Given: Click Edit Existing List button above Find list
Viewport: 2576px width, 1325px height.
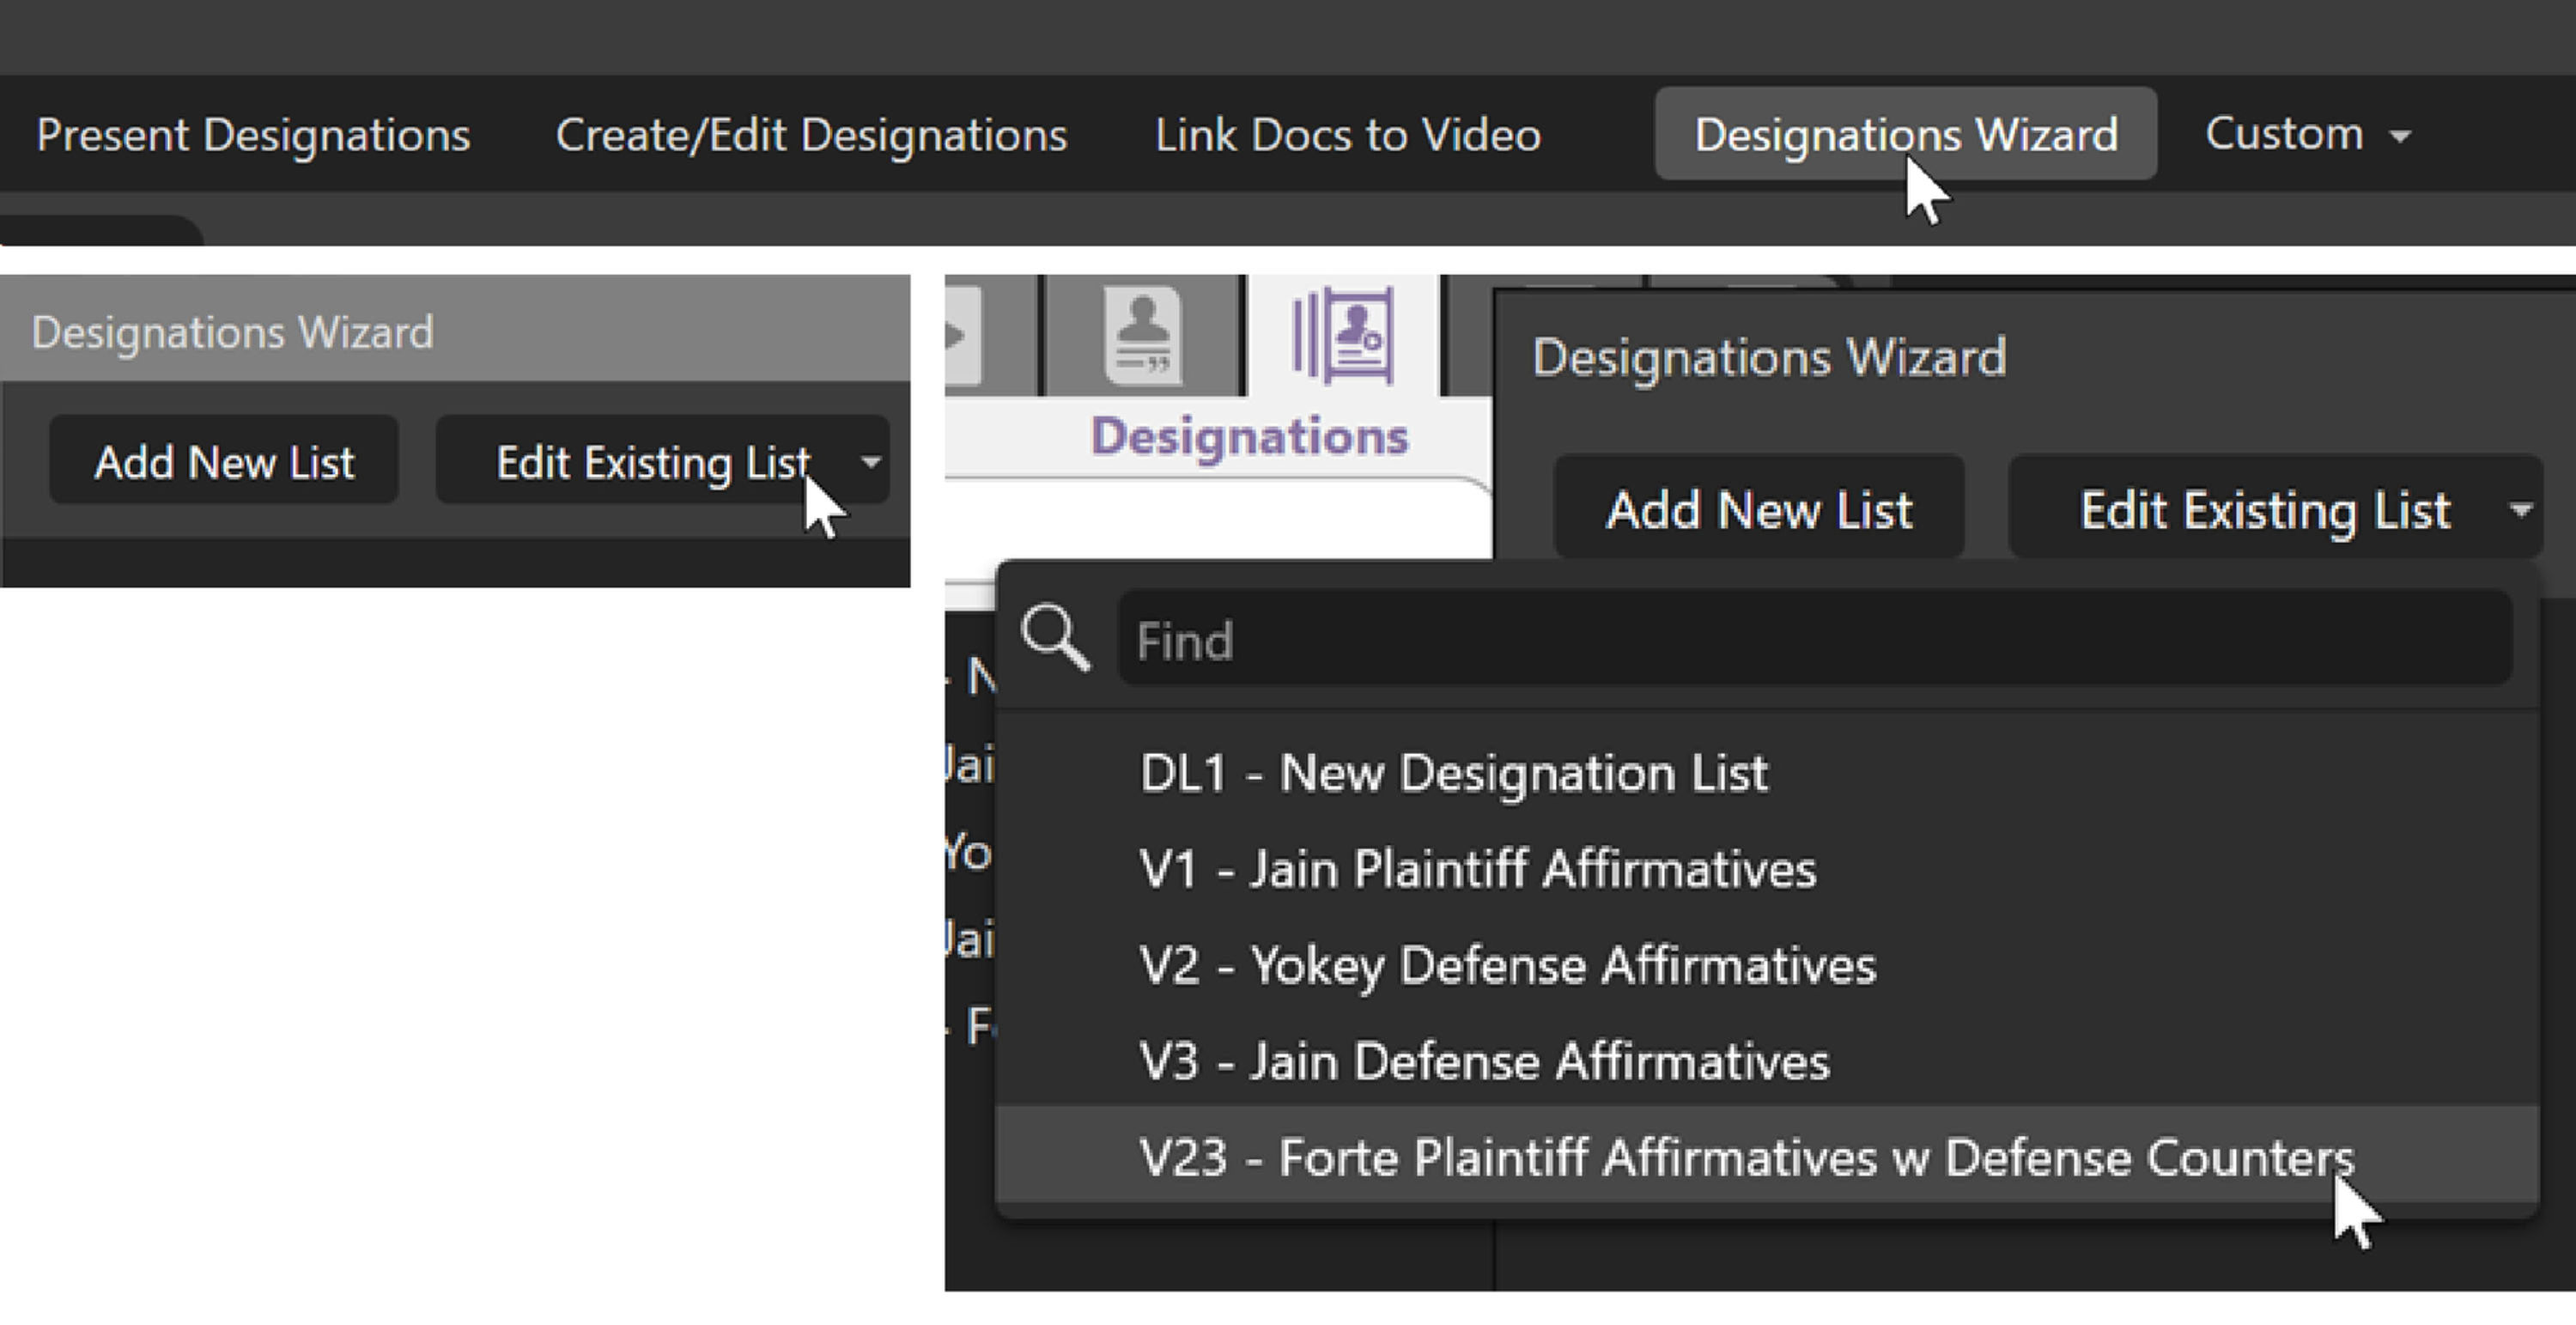Looking at the screenshot, I should click(2264, 510).
